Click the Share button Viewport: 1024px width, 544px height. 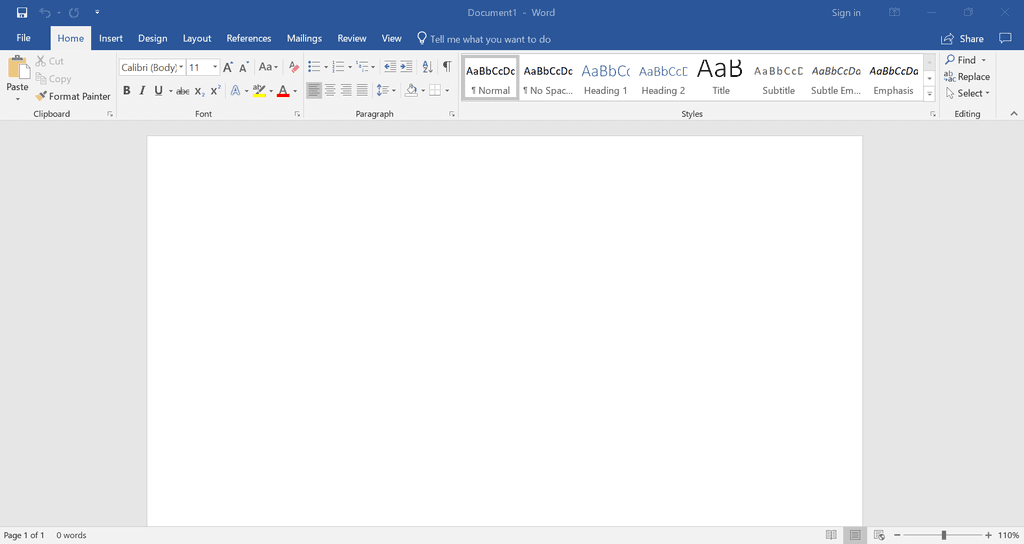pyautogui.click(x=962, y=39)
